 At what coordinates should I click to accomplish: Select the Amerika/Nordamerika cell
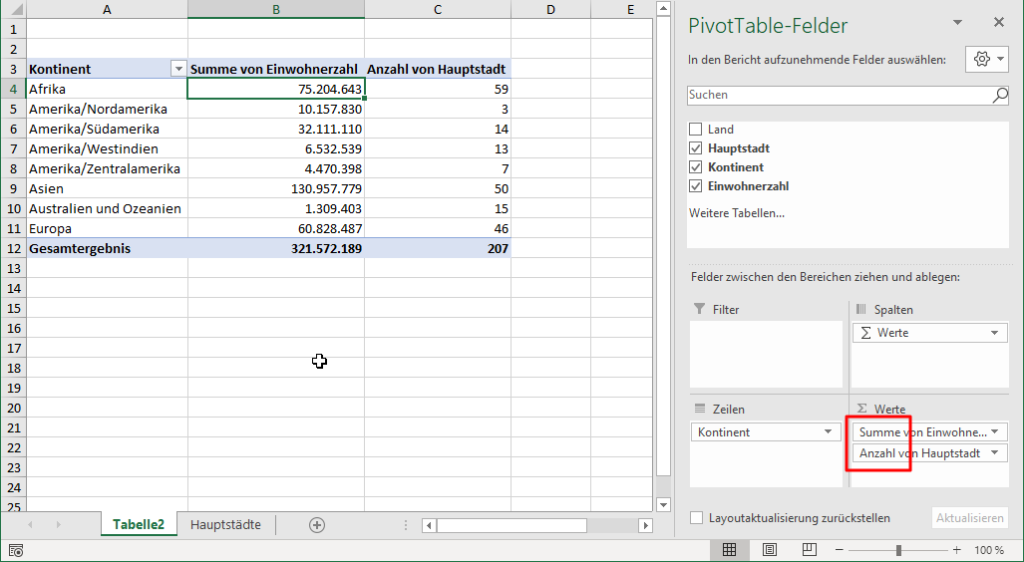(x=107, y=109)
